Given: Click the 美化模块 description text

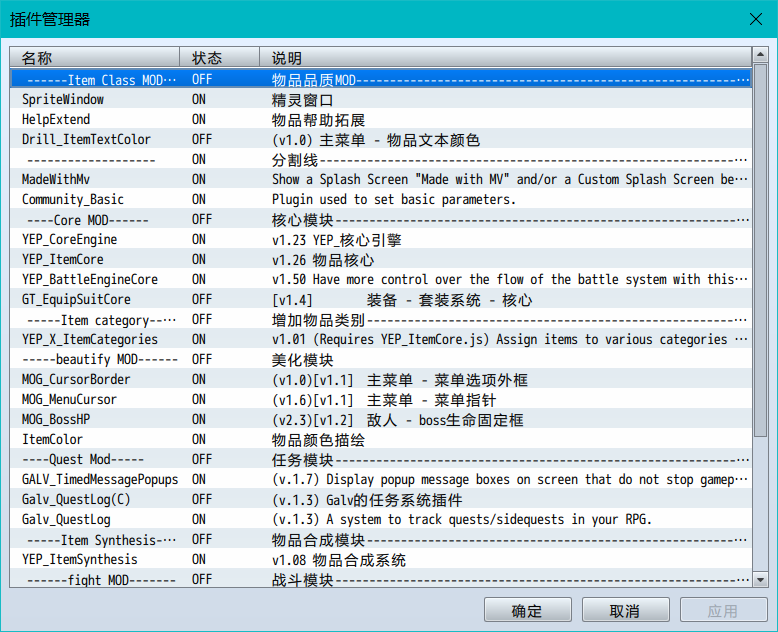Looking at the screenshot, I should tap(302, 360).
